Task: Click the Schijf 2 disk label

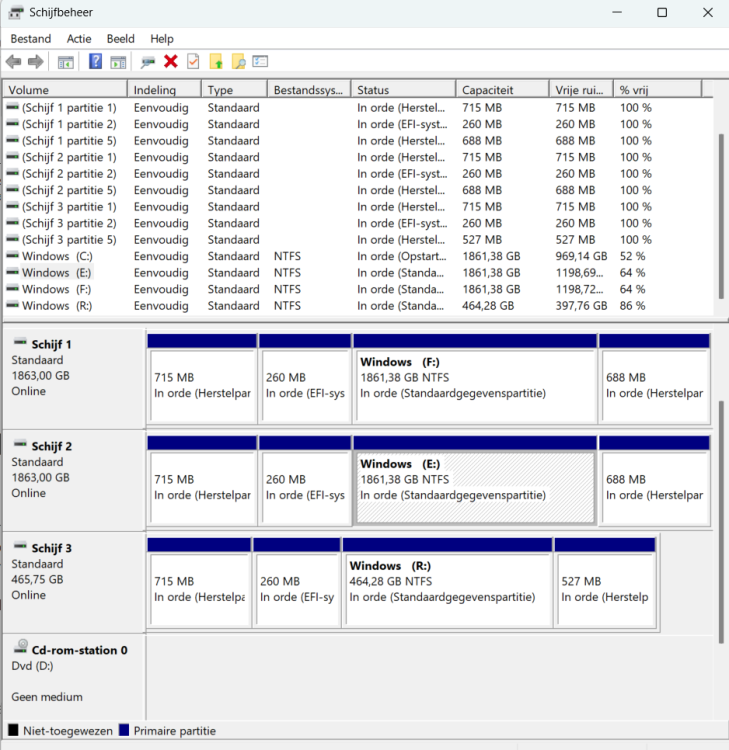Action: click(52, 446)
